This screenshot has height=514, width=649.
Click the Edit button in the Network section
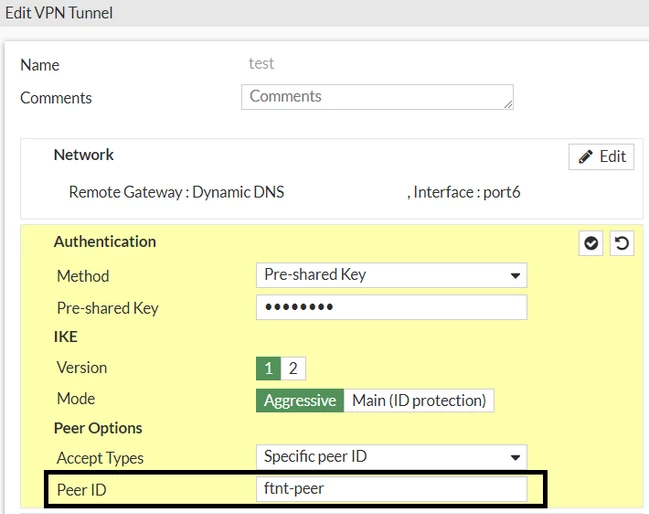coord(601,157)
